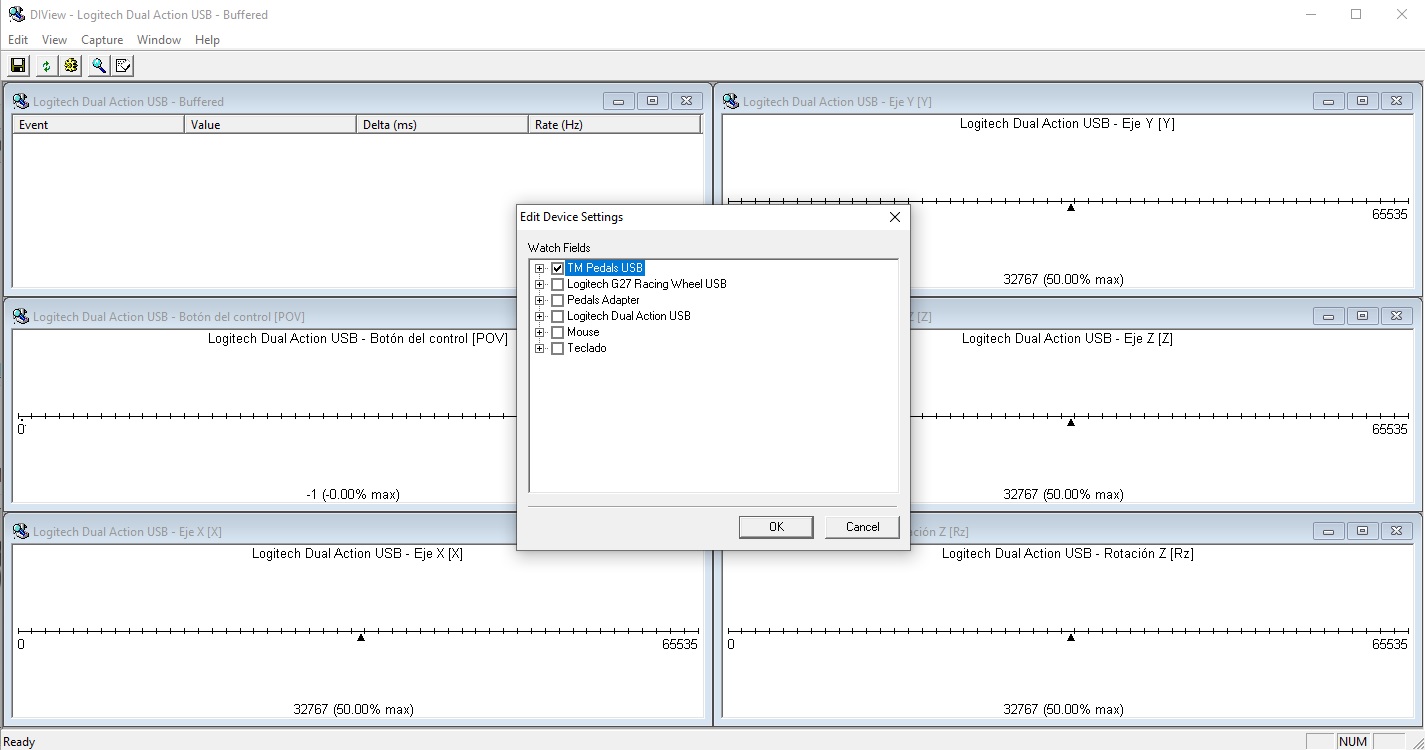Click the green refresh arrows toolbar icon
This screenshot has width=1425, height=750.
(46, 66)
